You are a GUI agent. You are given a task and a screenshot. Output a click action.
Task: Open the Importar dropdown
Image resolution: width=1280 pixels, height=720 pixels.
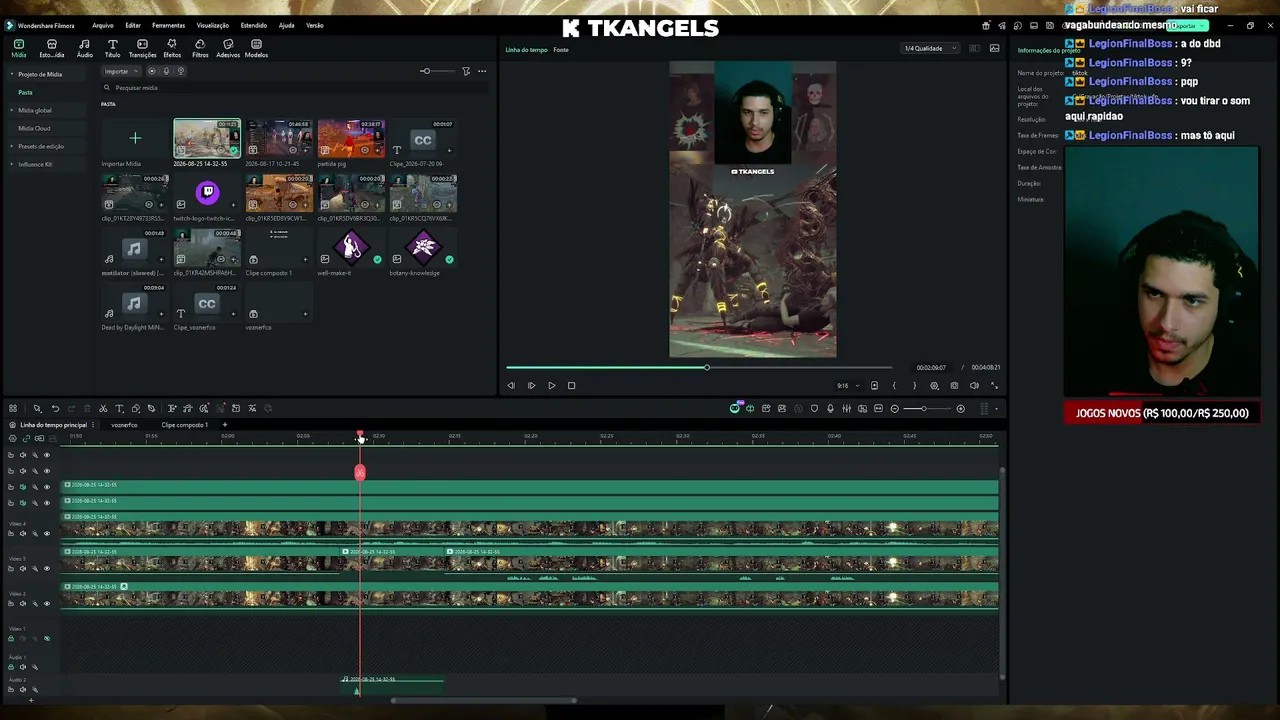pos(122,71)
